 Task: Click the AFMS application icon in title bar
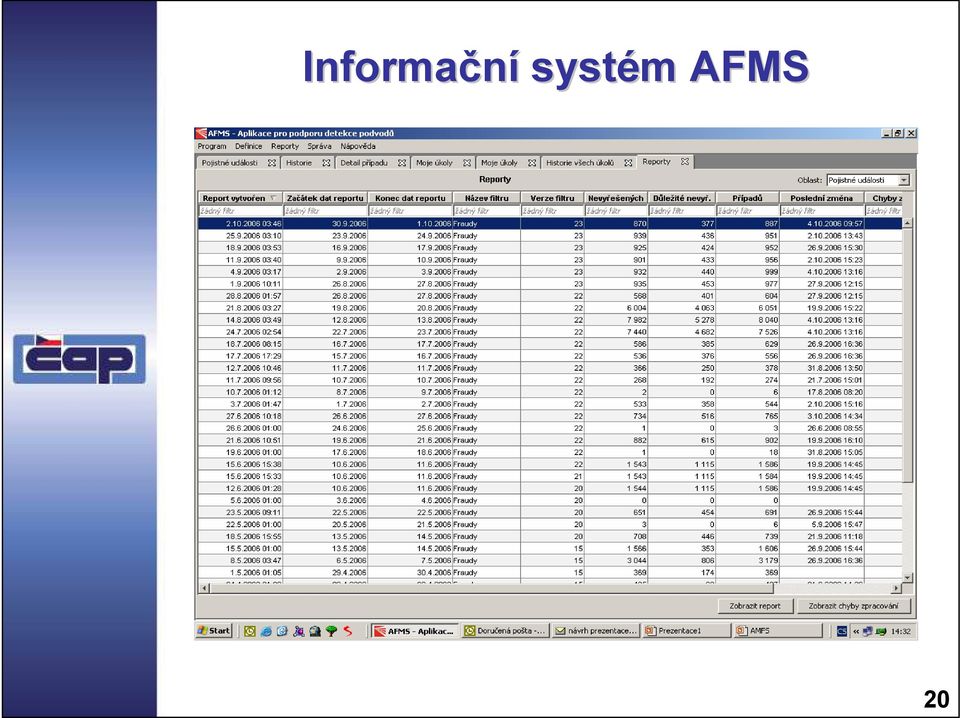[201, 133]
